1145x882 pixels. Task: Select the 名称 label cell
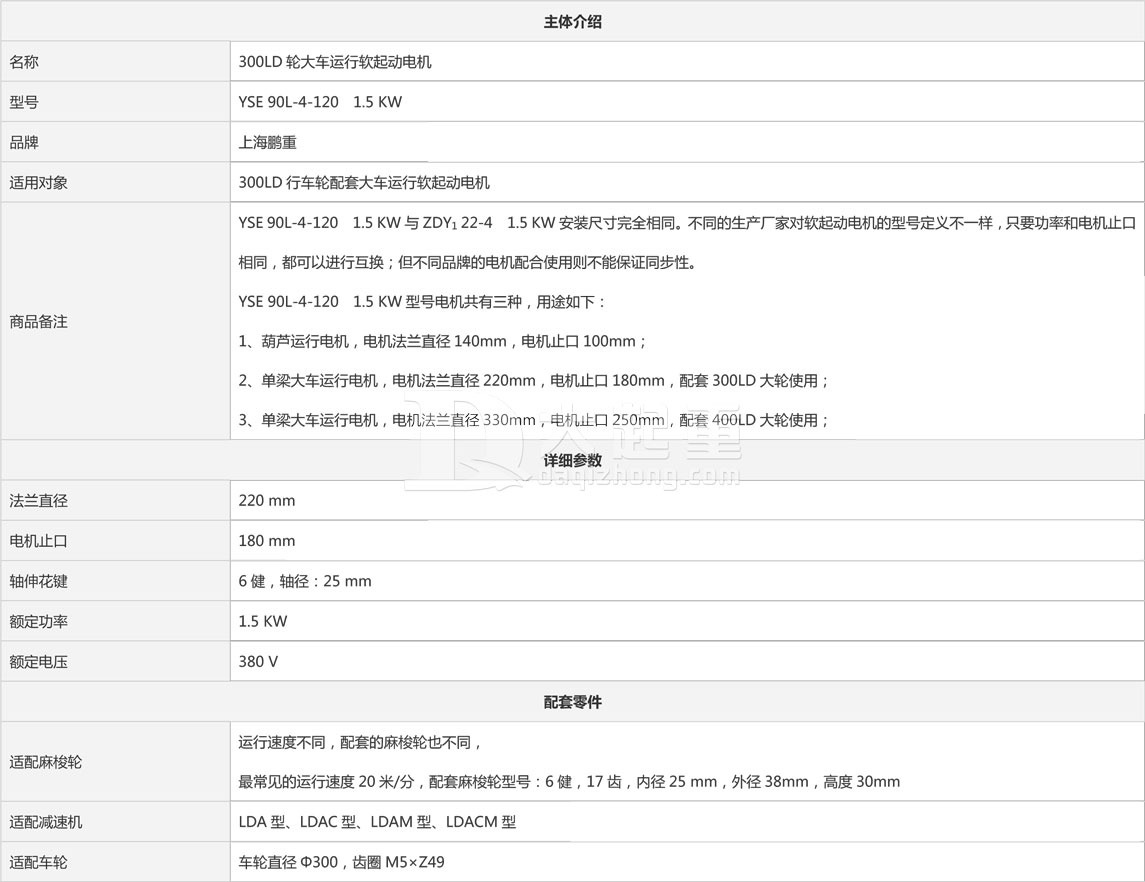(115, 61)
